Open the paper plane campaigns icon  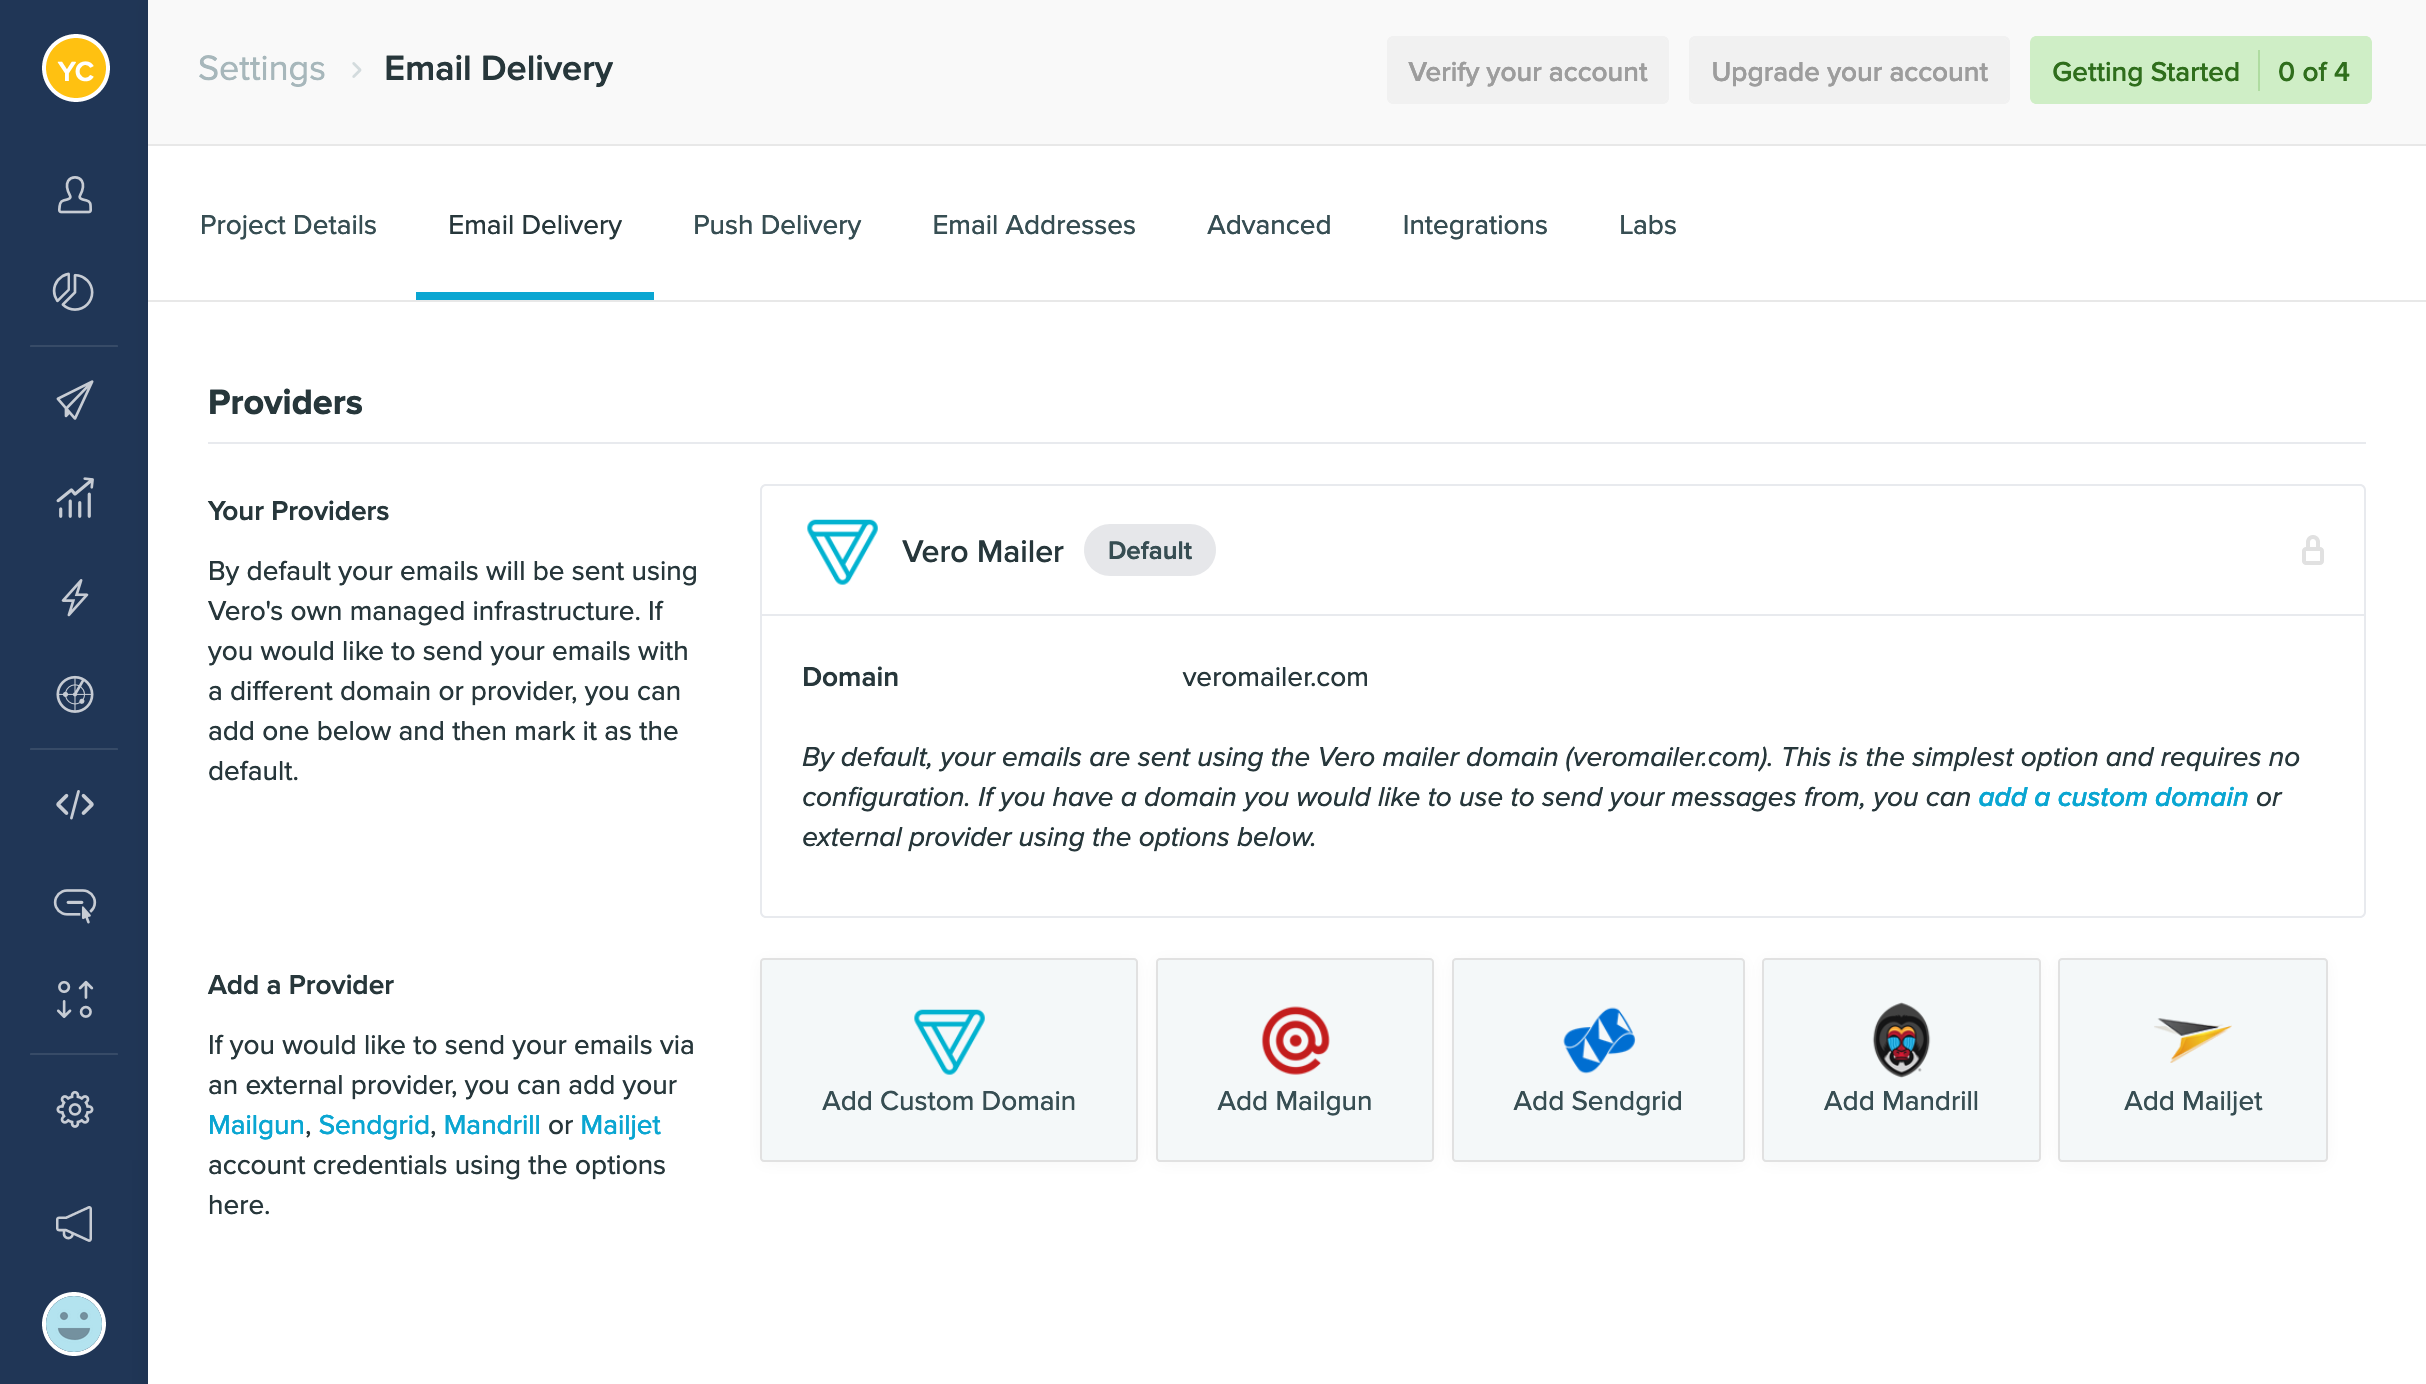click(74, 400)
